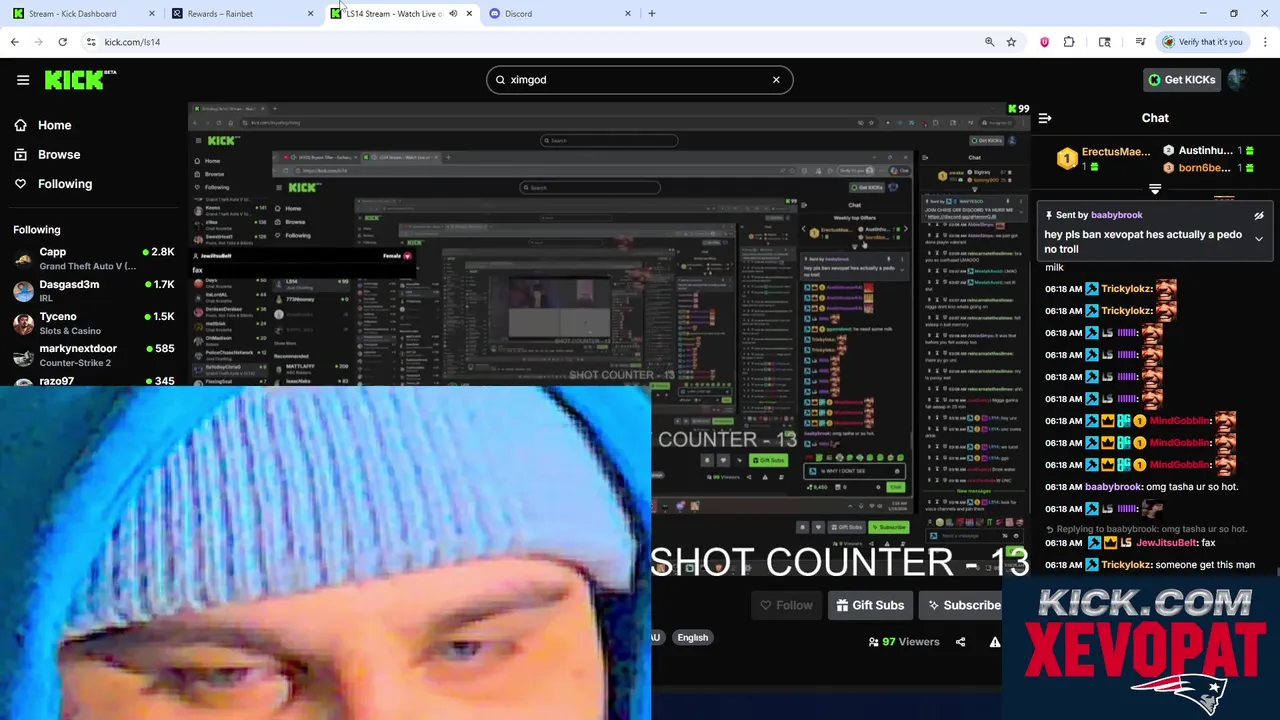Click Verify that it's you chip
The height and width of the screenshot is (720, 1280).
(x=1202, y=42)
